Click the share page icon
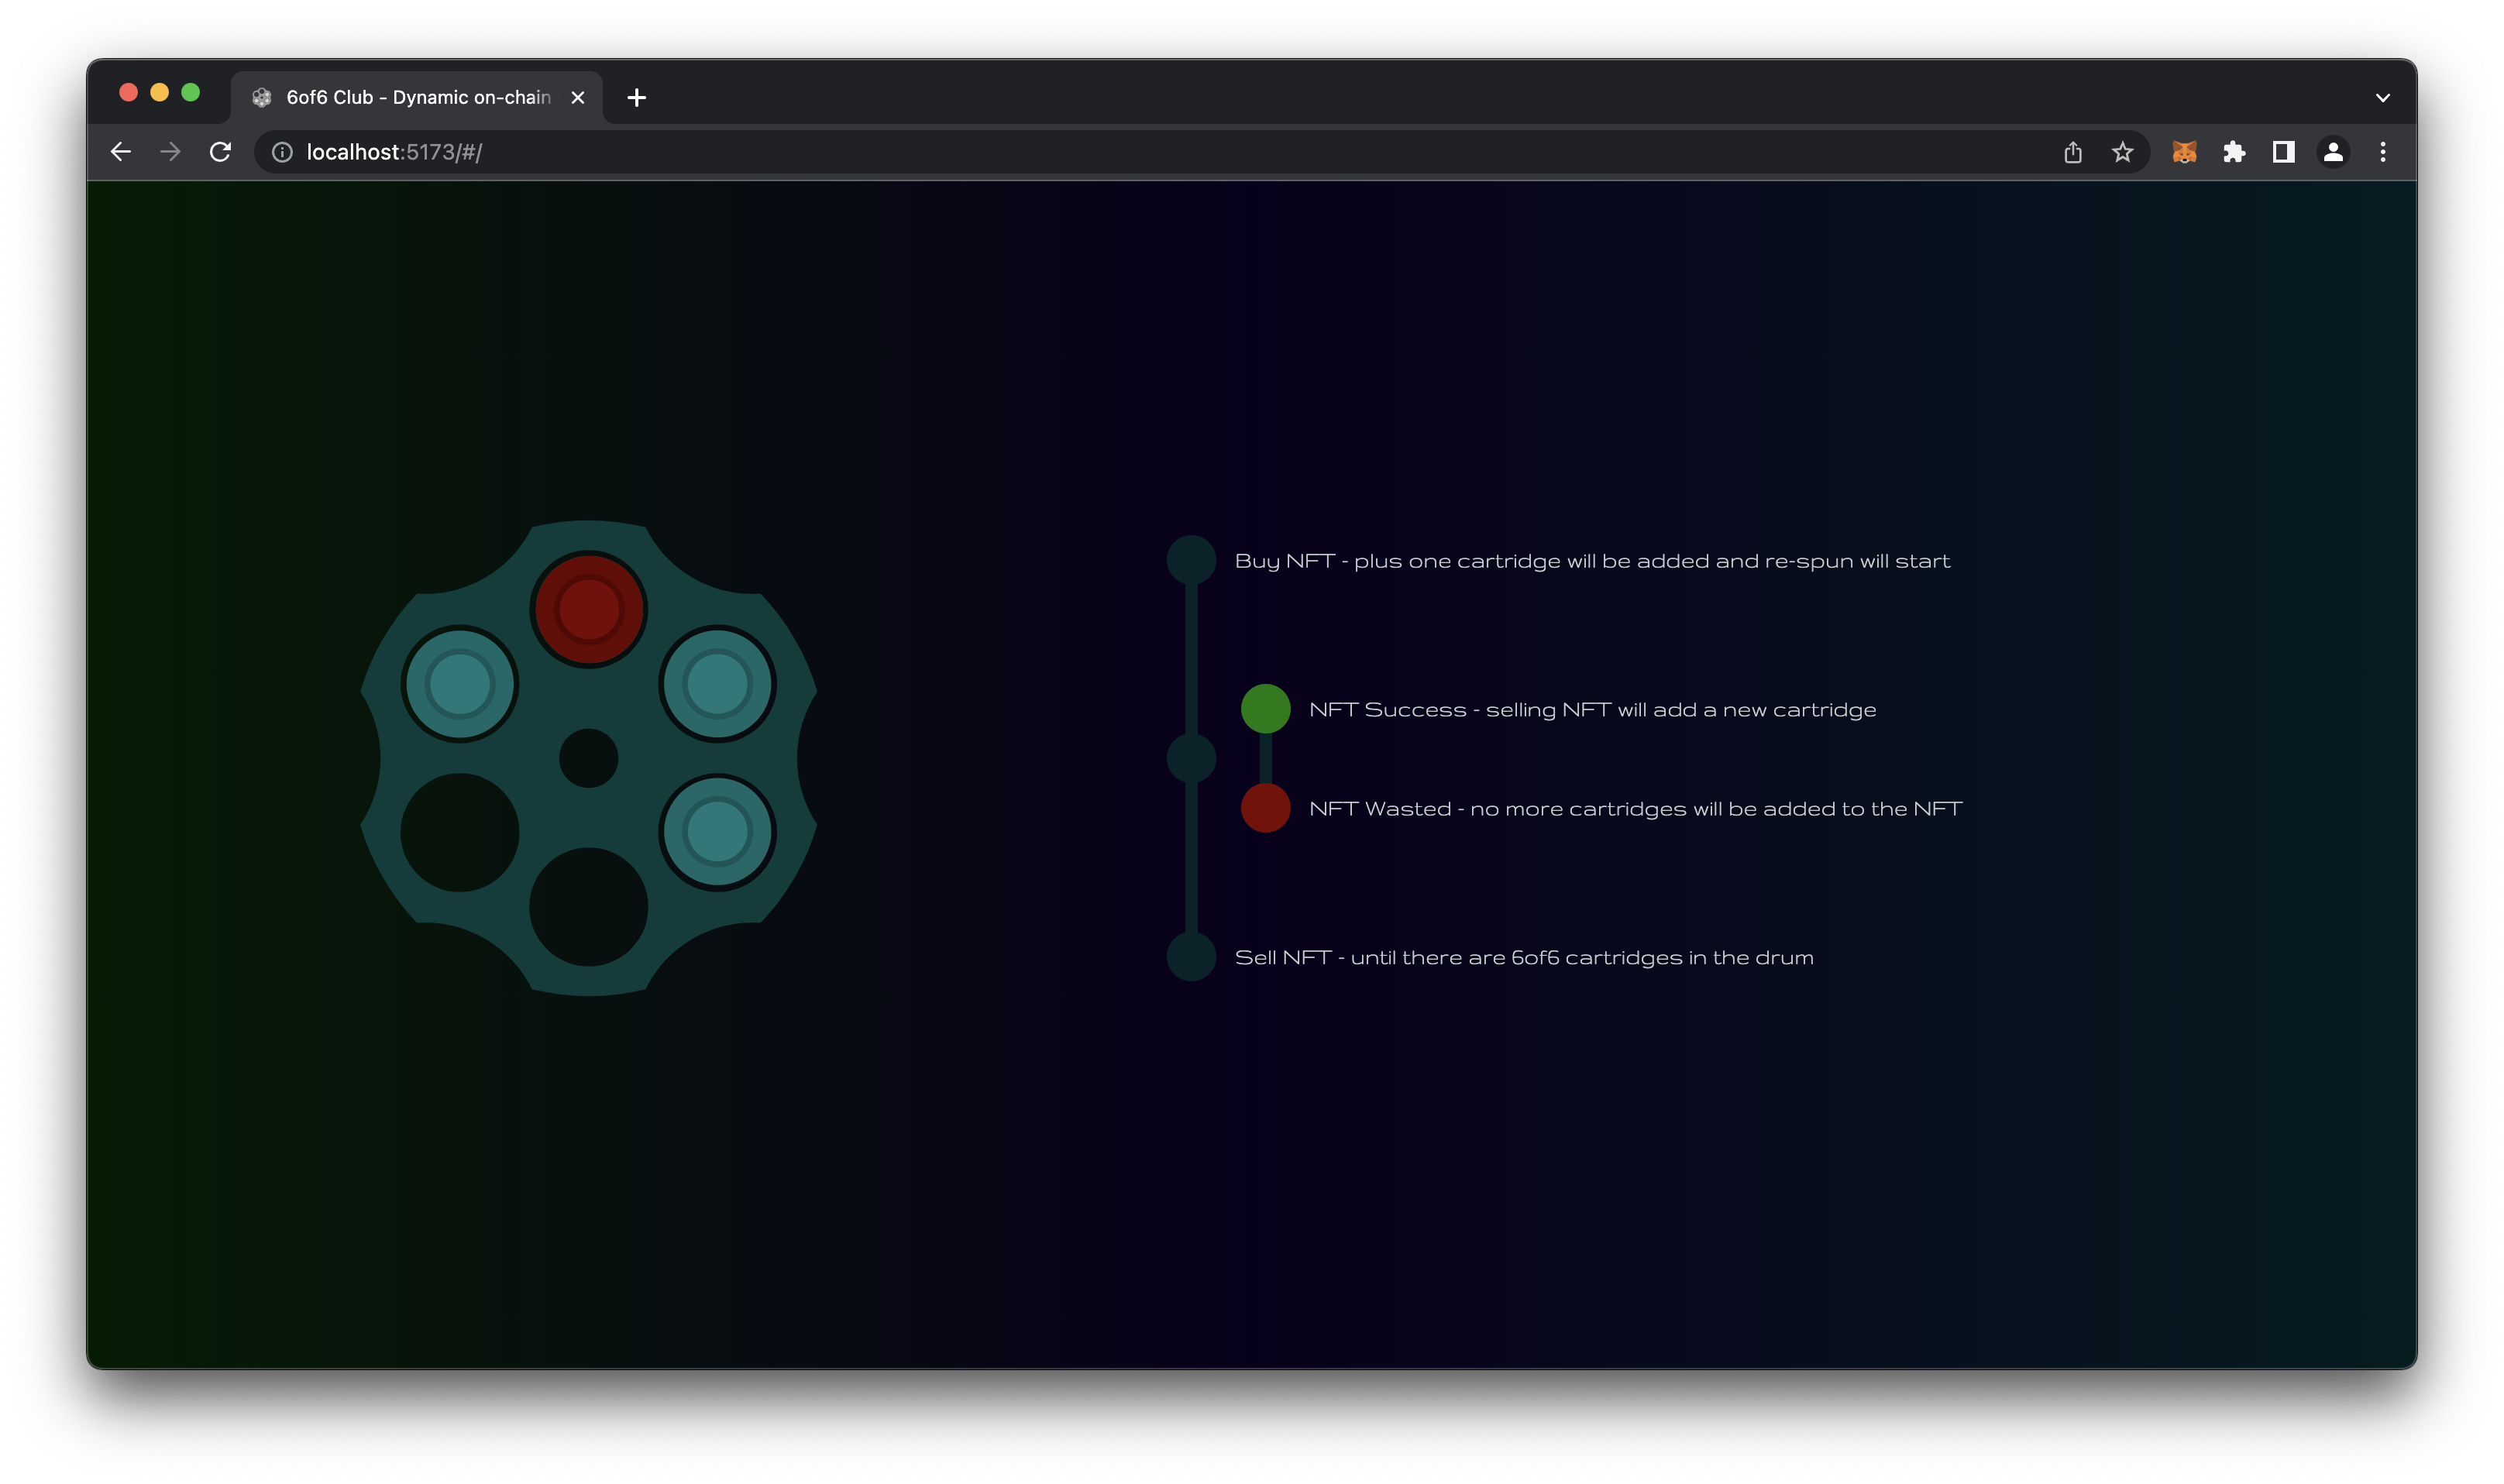This screenshot has height=1484, width=2504. [x=2073, y=152]
